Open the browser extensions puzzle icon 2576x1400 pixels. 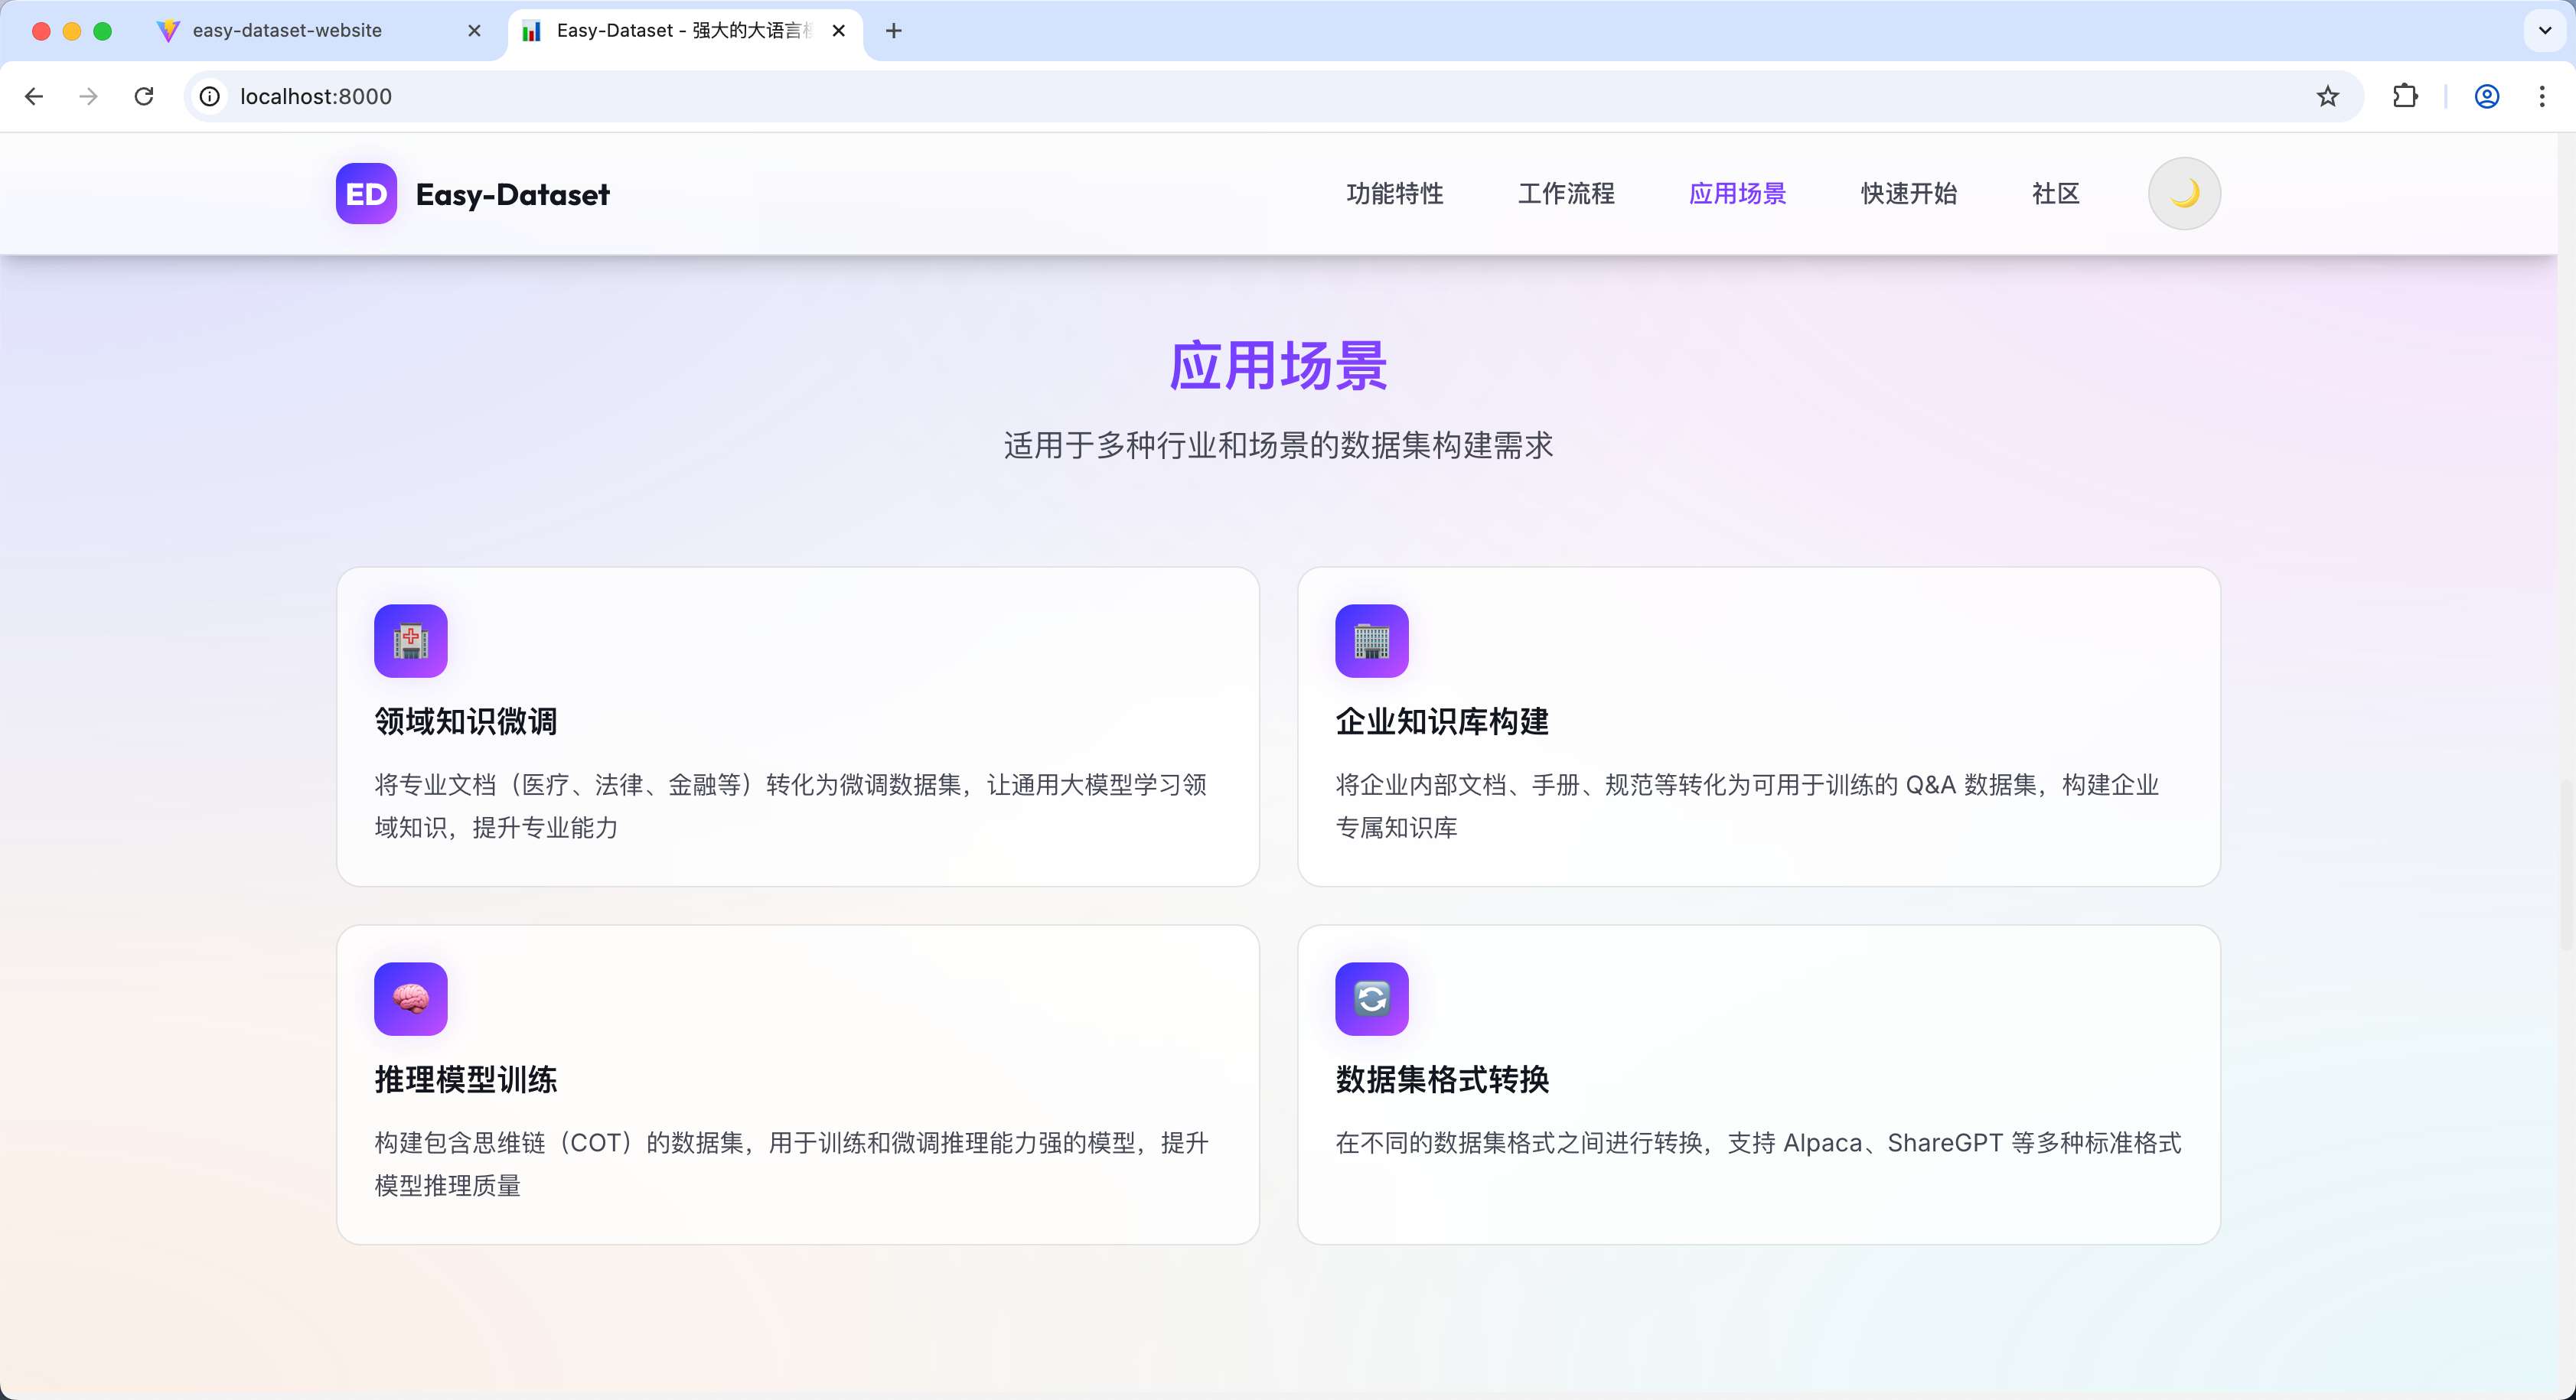point(2405,96)
